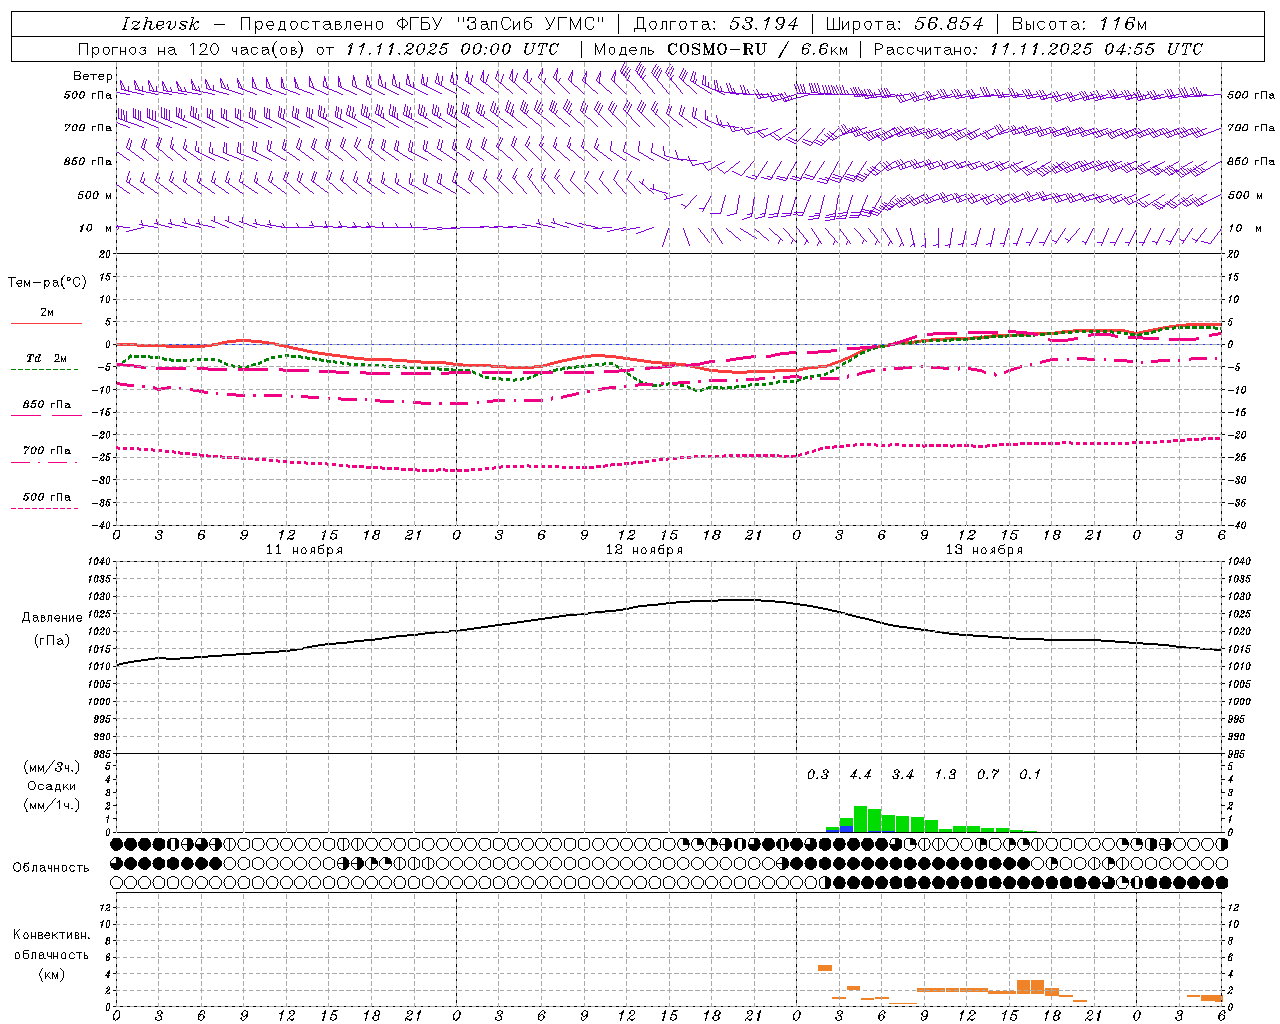This screenshot has width=1280, height=1024.
Task: Select the Широта: 56.854 latitude value
Action: 904,24
